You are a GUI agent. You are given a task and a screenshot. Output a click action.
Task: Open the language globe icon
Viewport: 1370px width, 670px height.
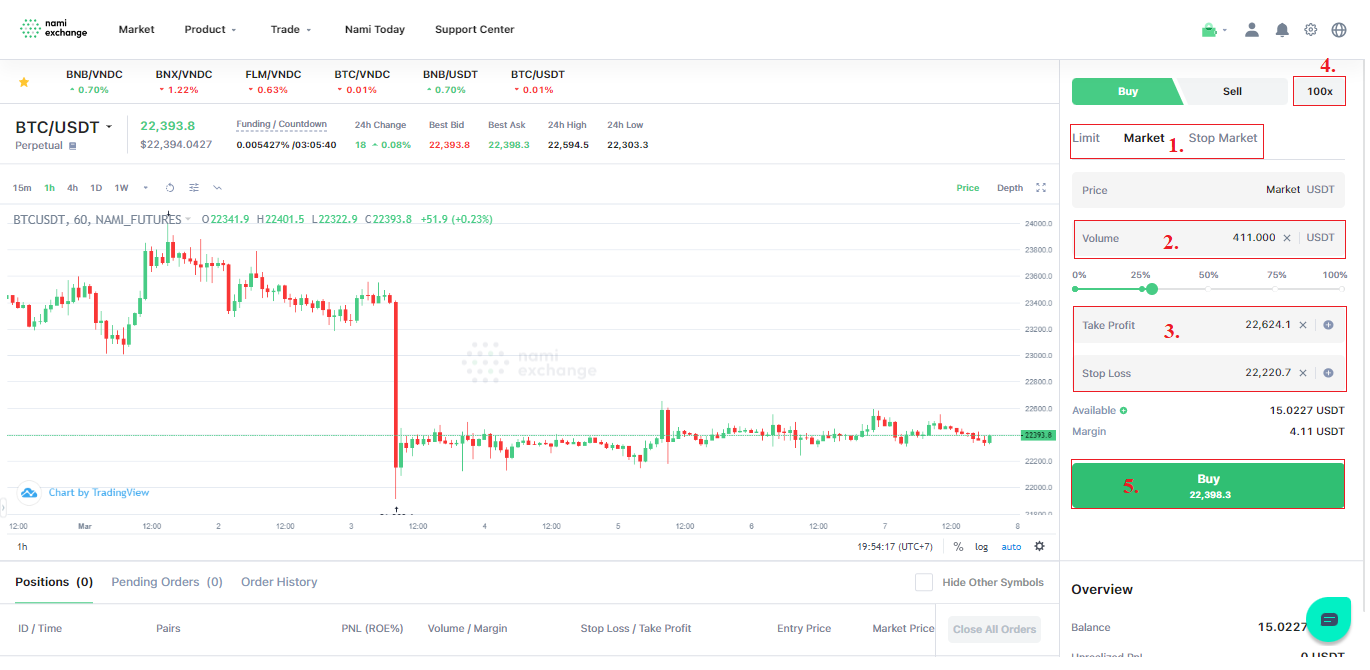(x=1340, y=30)
